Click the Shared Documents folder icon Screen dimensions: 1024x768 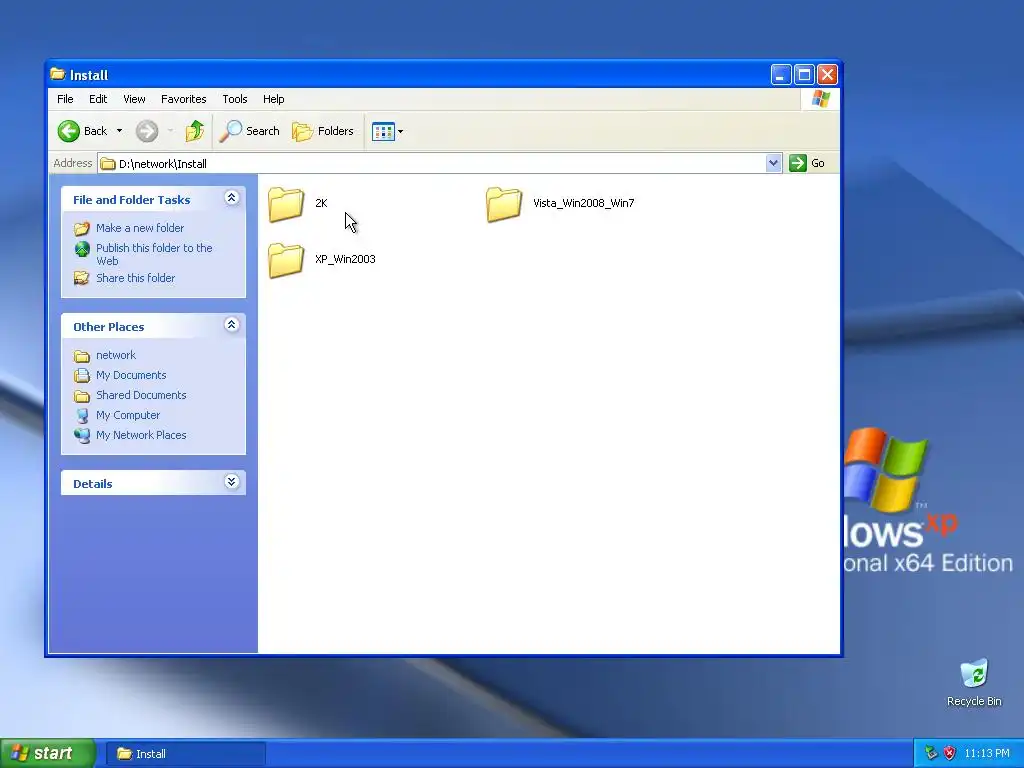pos(82,396)
